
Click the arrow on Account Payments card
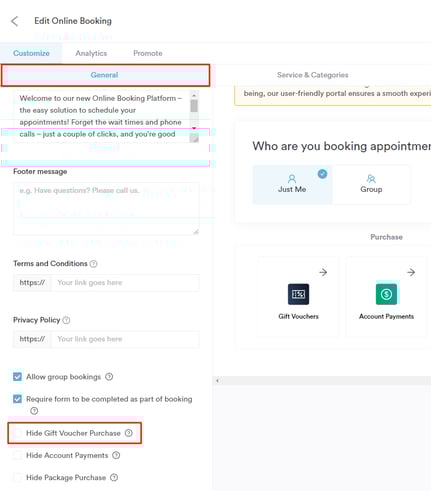[x=411, y=272]
